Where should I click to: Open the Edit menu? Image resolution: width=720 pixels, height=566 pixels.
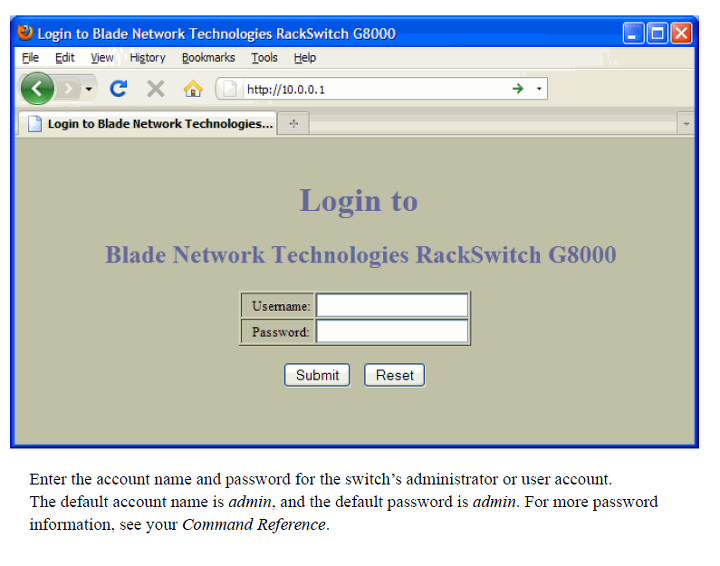(x=65, y=58)
